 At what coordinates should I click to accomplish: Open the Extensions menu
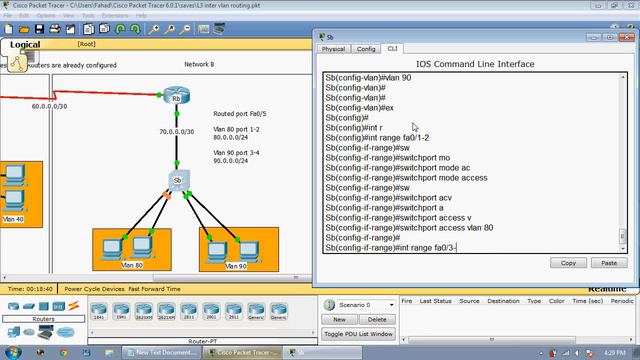click(115, 16)
